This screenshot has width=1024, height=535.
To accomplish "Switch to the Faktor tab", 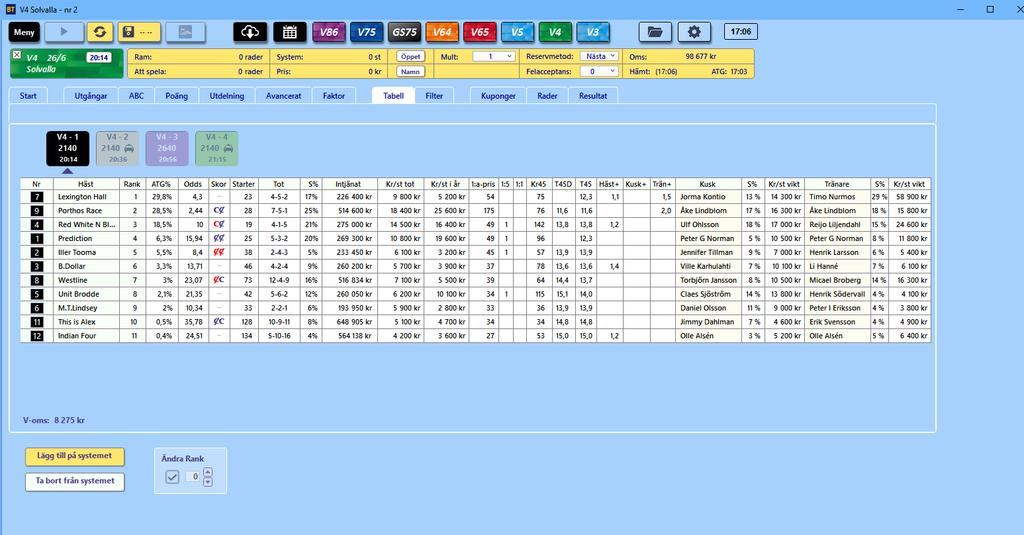I will tap(334, 96).
